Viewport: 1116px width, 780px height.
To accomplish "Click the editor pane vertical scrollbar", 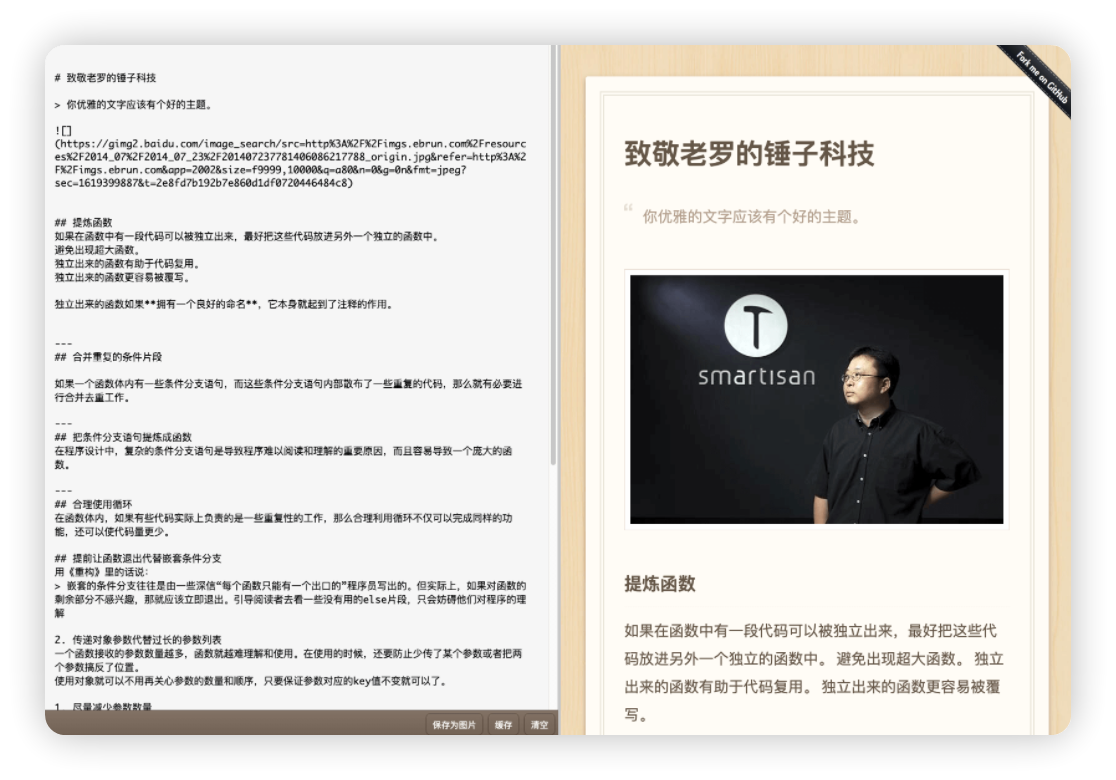I will pos(553,256).
